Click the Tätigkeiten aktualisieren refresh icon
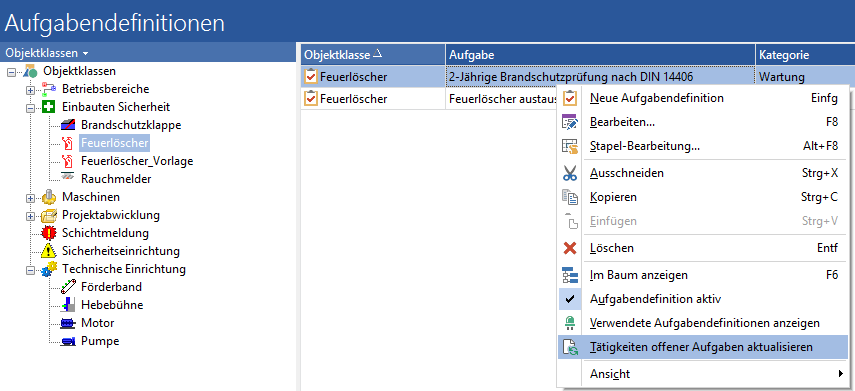The width and height of the screenshot is (855, 391). [x=570, y=347]
